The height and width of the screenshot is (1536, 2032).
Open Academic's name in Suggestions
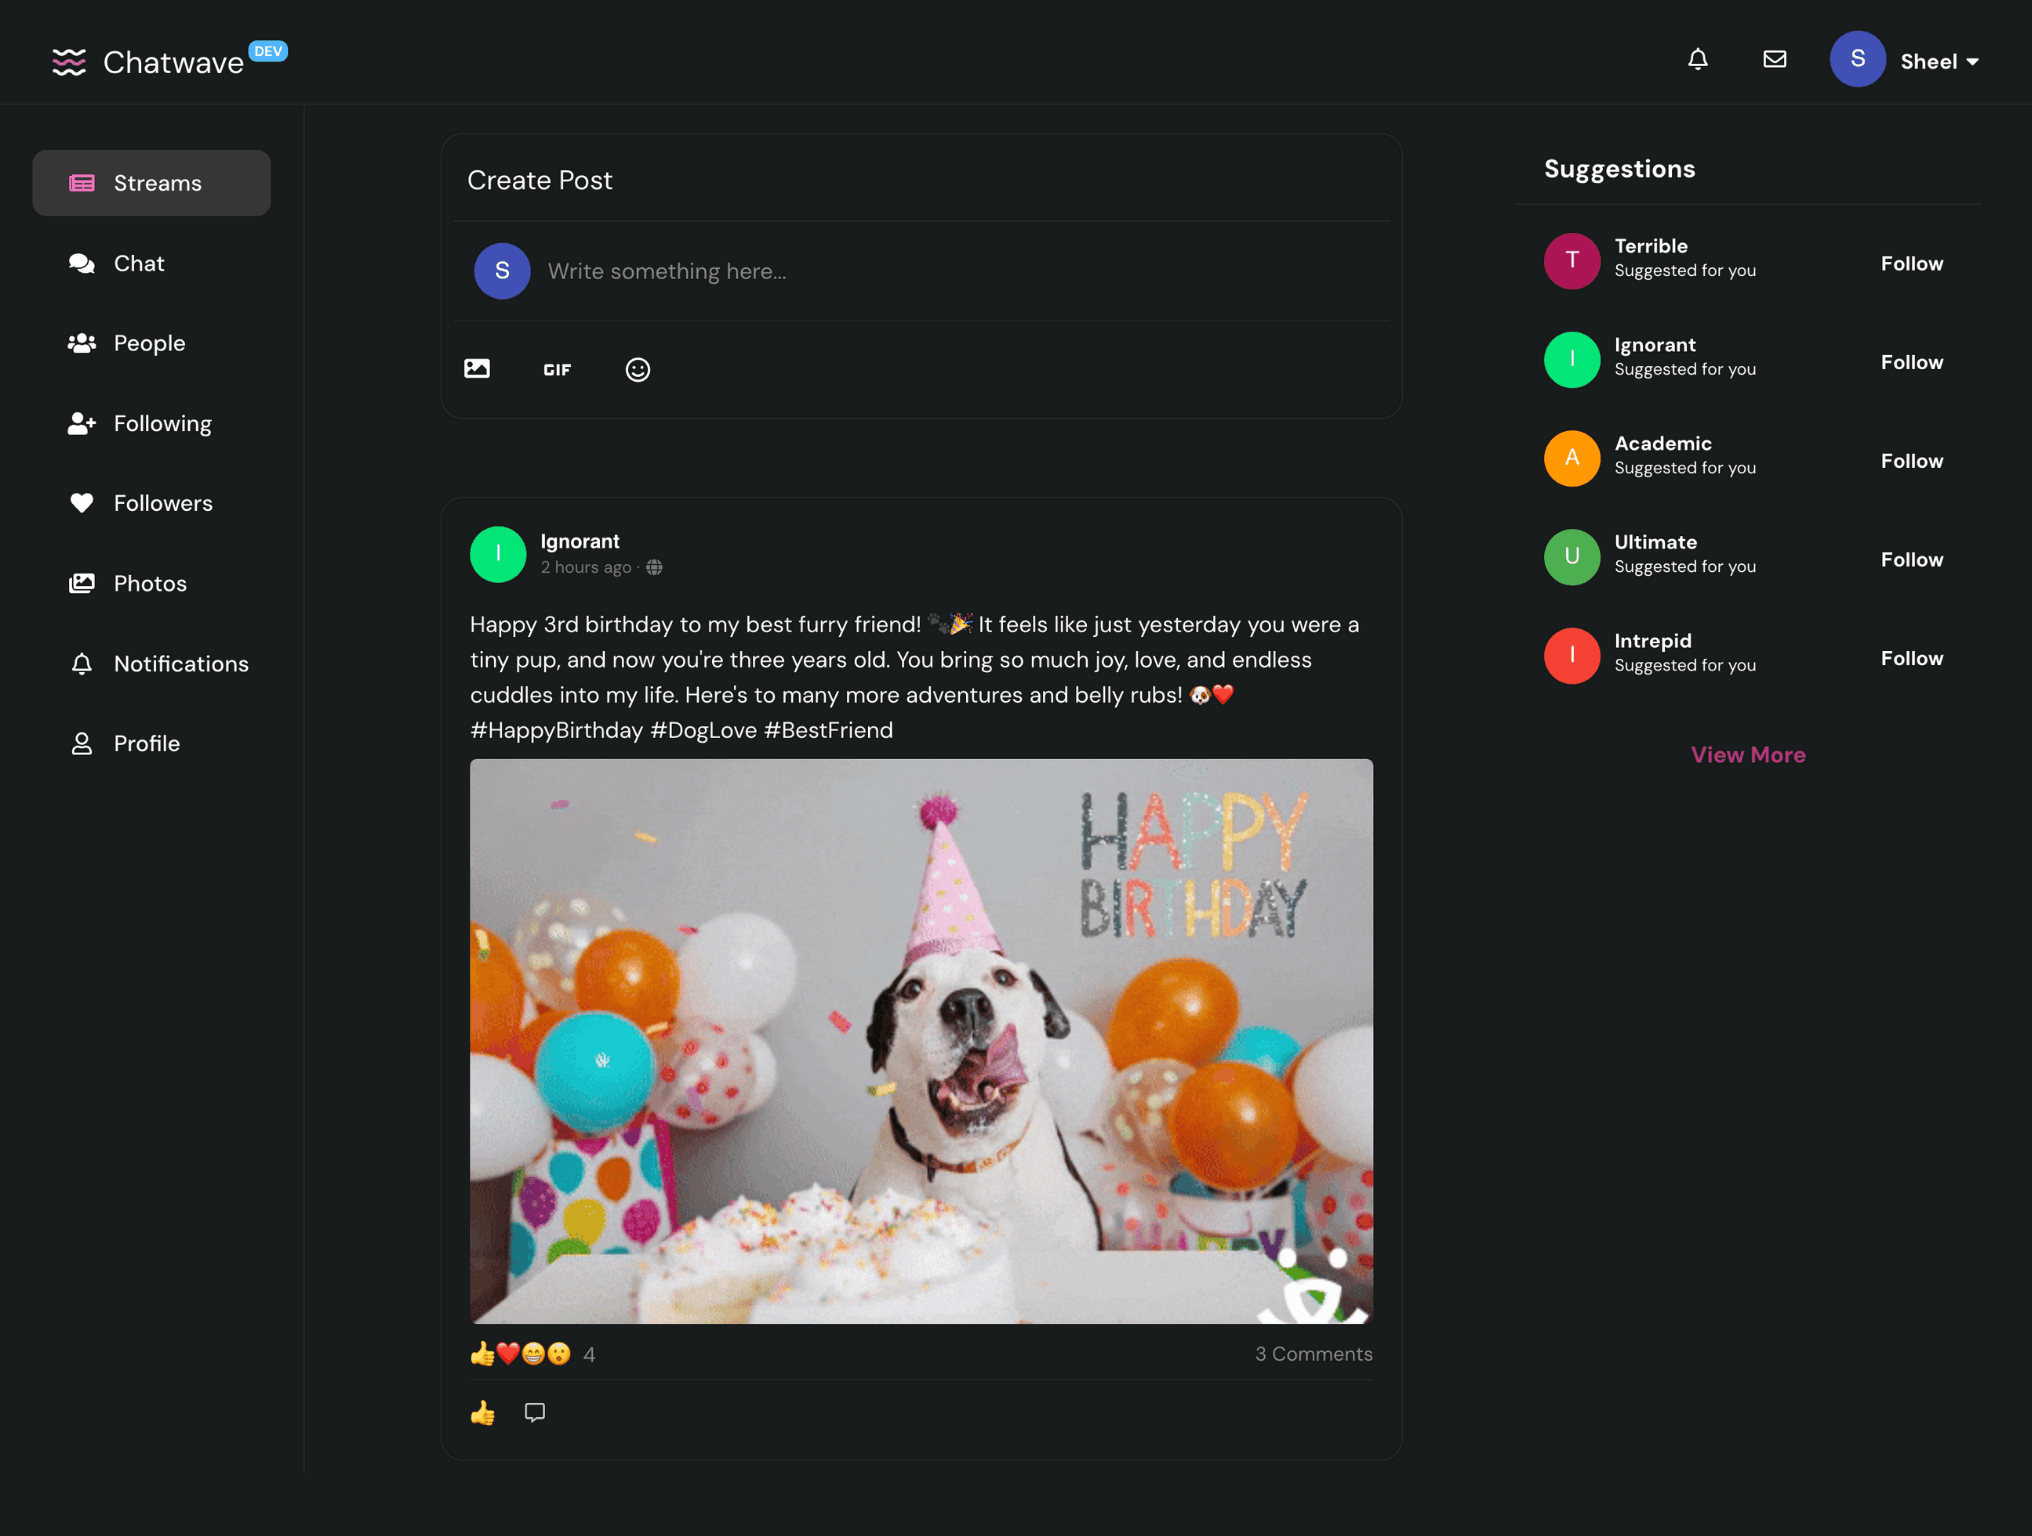tap(1663, 443)
